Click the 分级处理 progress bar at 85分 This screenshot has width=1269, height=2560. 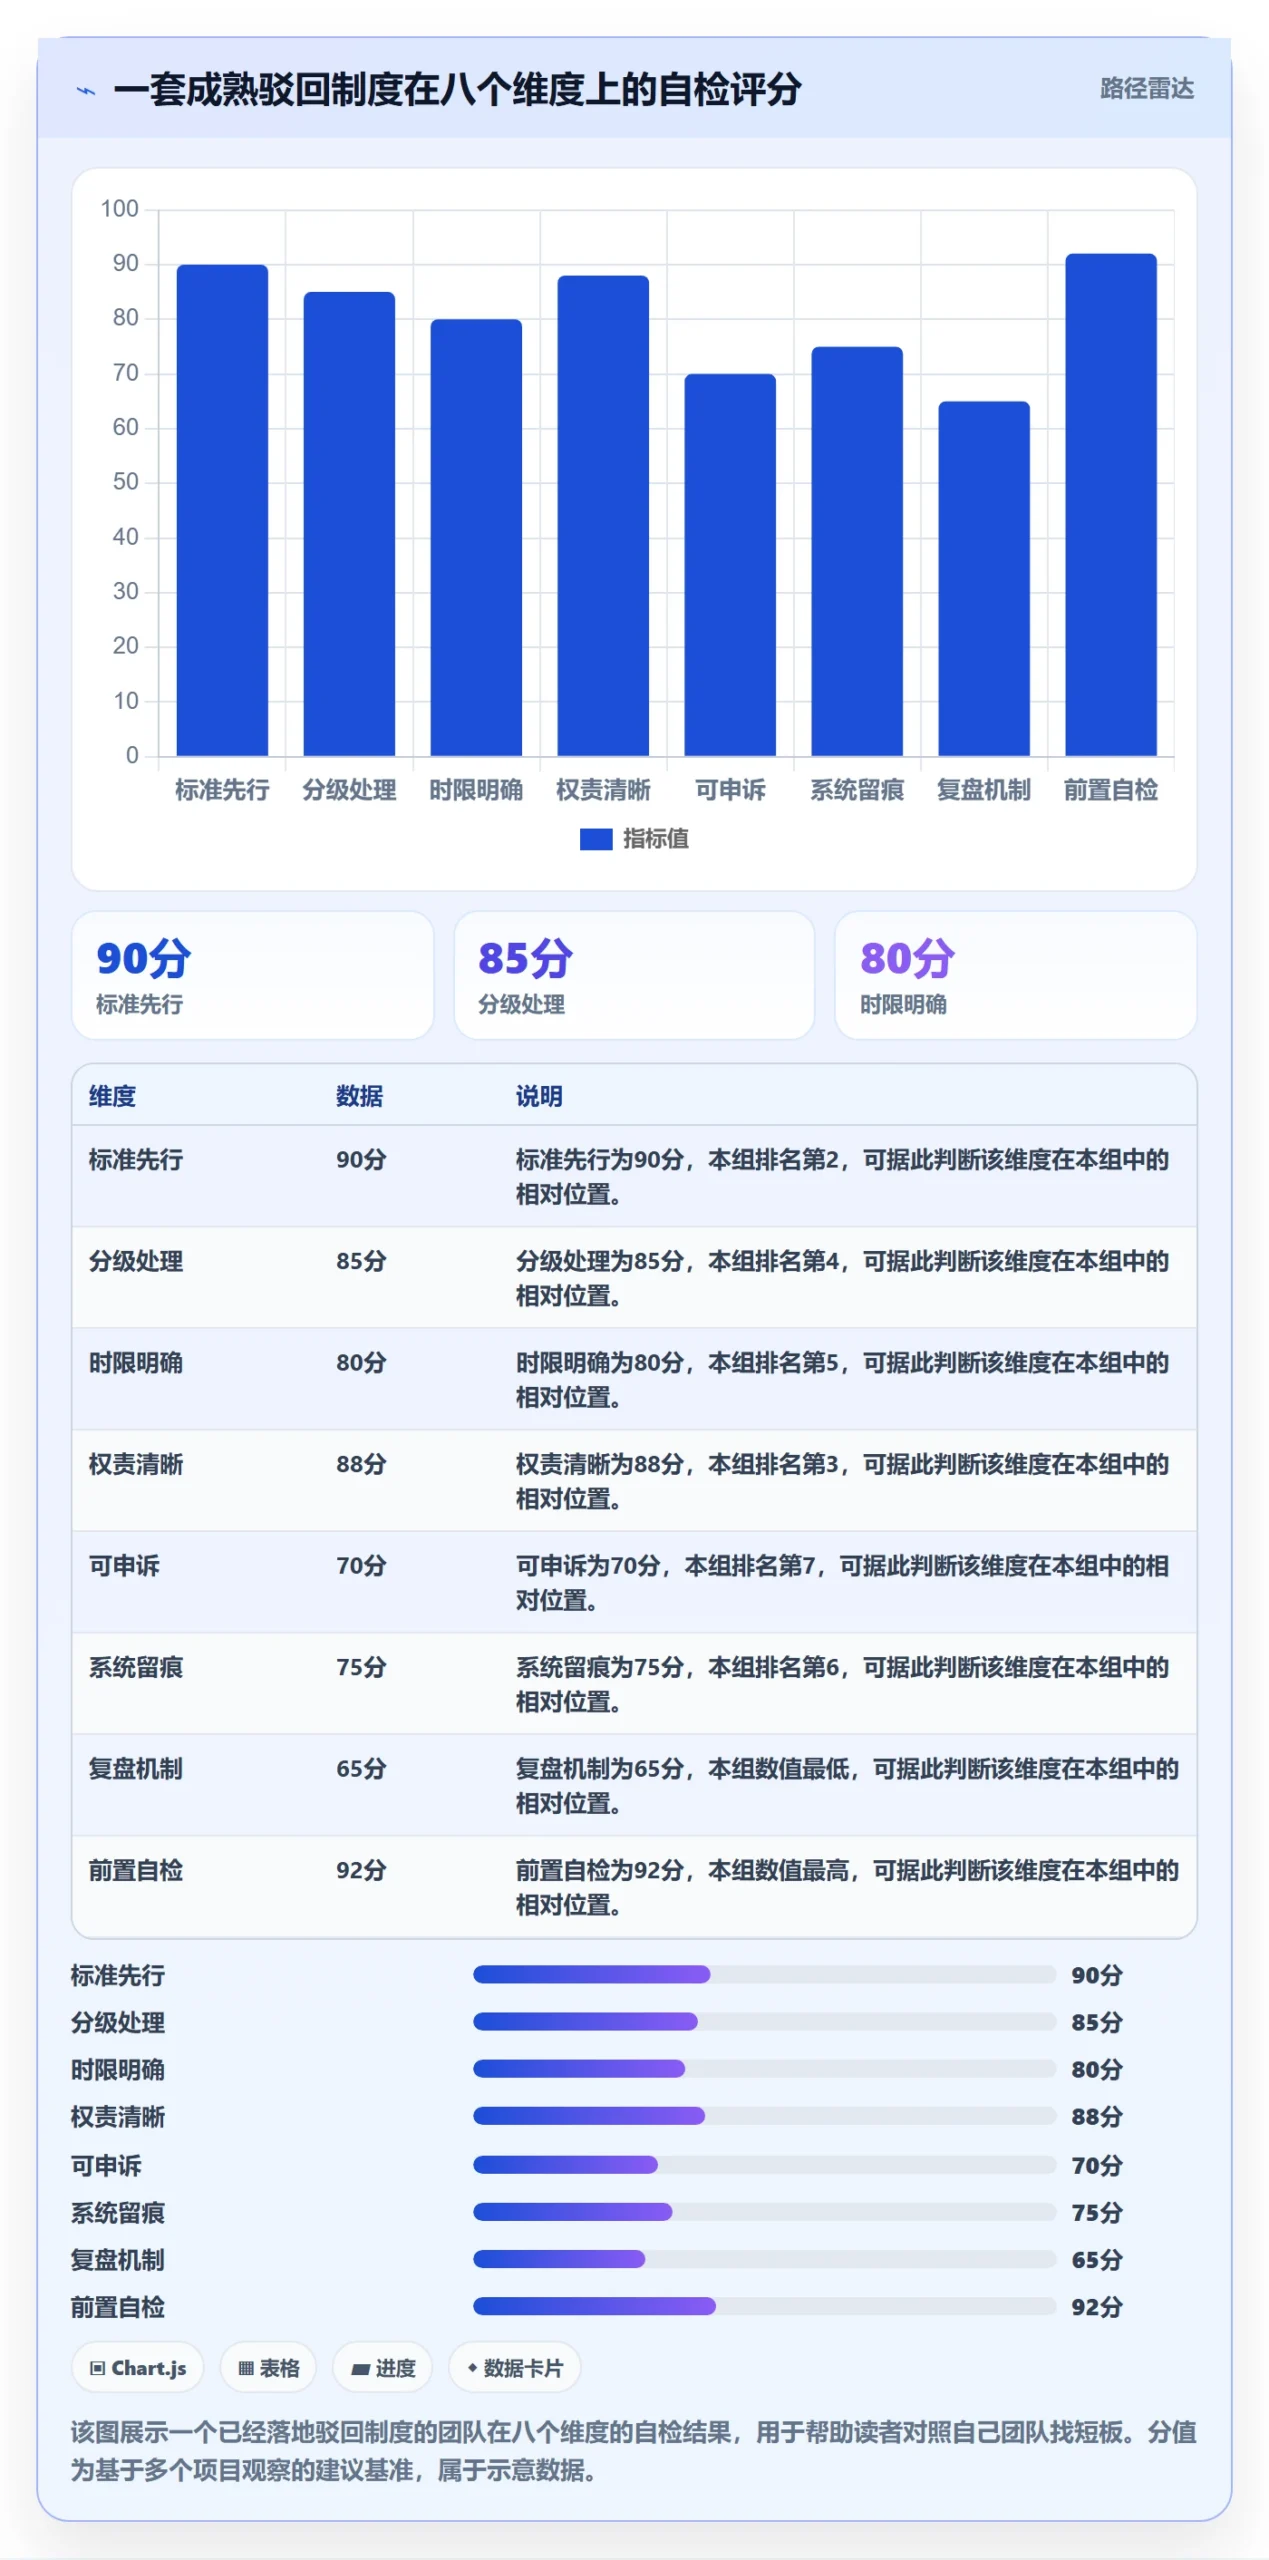tap(764, 2022)
